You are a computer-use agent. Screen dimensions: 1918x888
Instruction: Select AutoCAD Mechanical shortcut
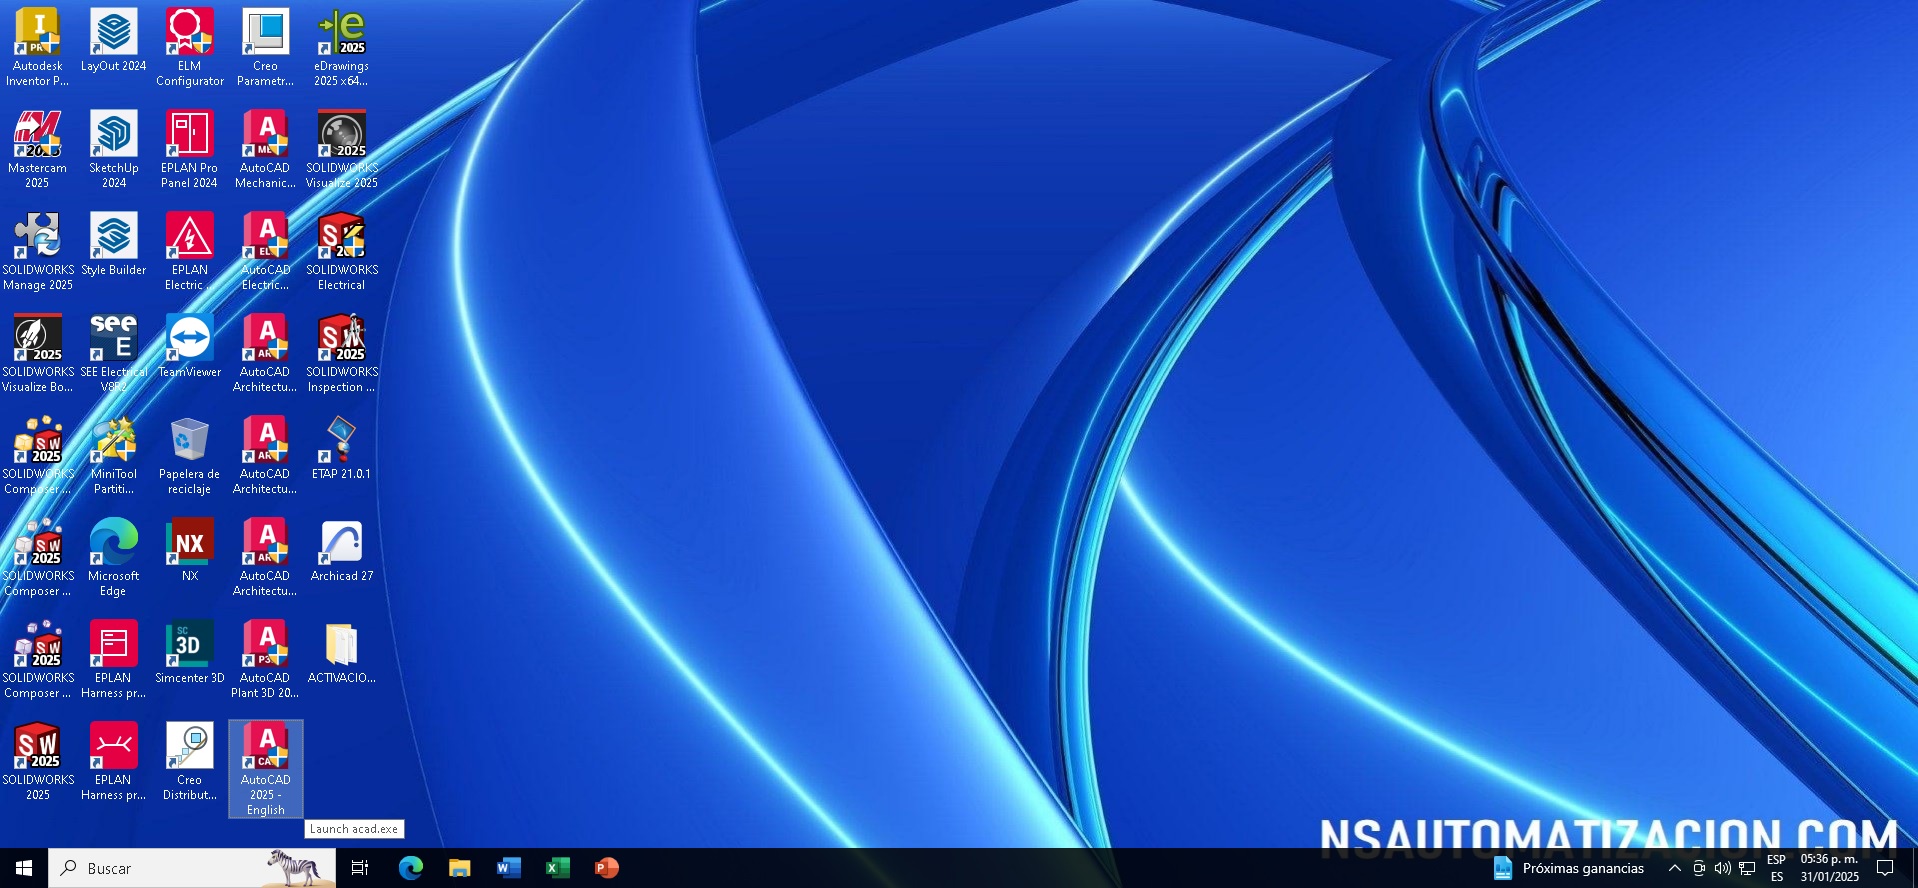(266, 149)
